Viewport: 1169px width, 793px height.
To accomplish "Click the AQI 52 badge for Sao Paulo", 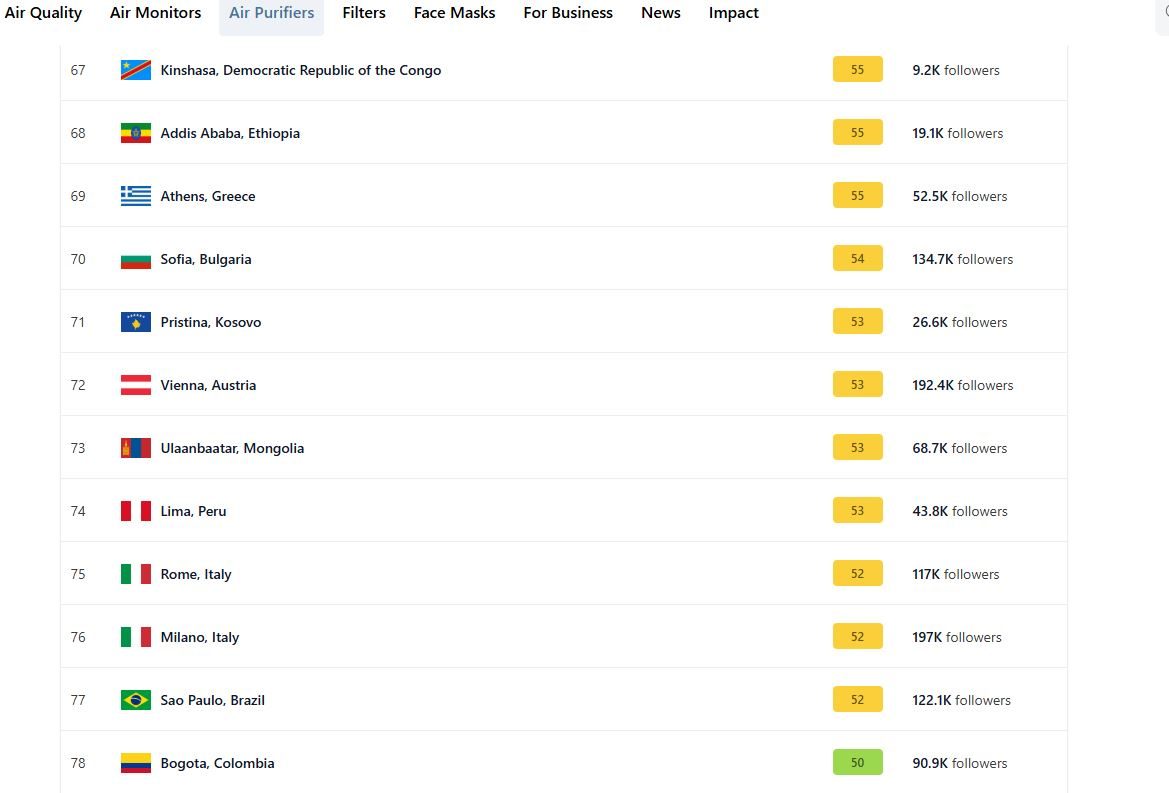I will (857, 699).
